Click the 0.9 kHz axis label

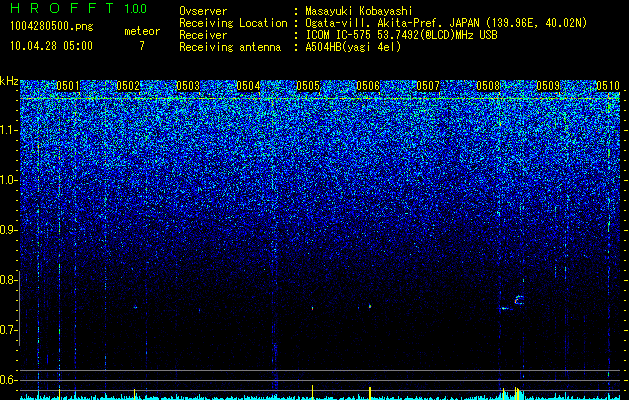[8, 230]
